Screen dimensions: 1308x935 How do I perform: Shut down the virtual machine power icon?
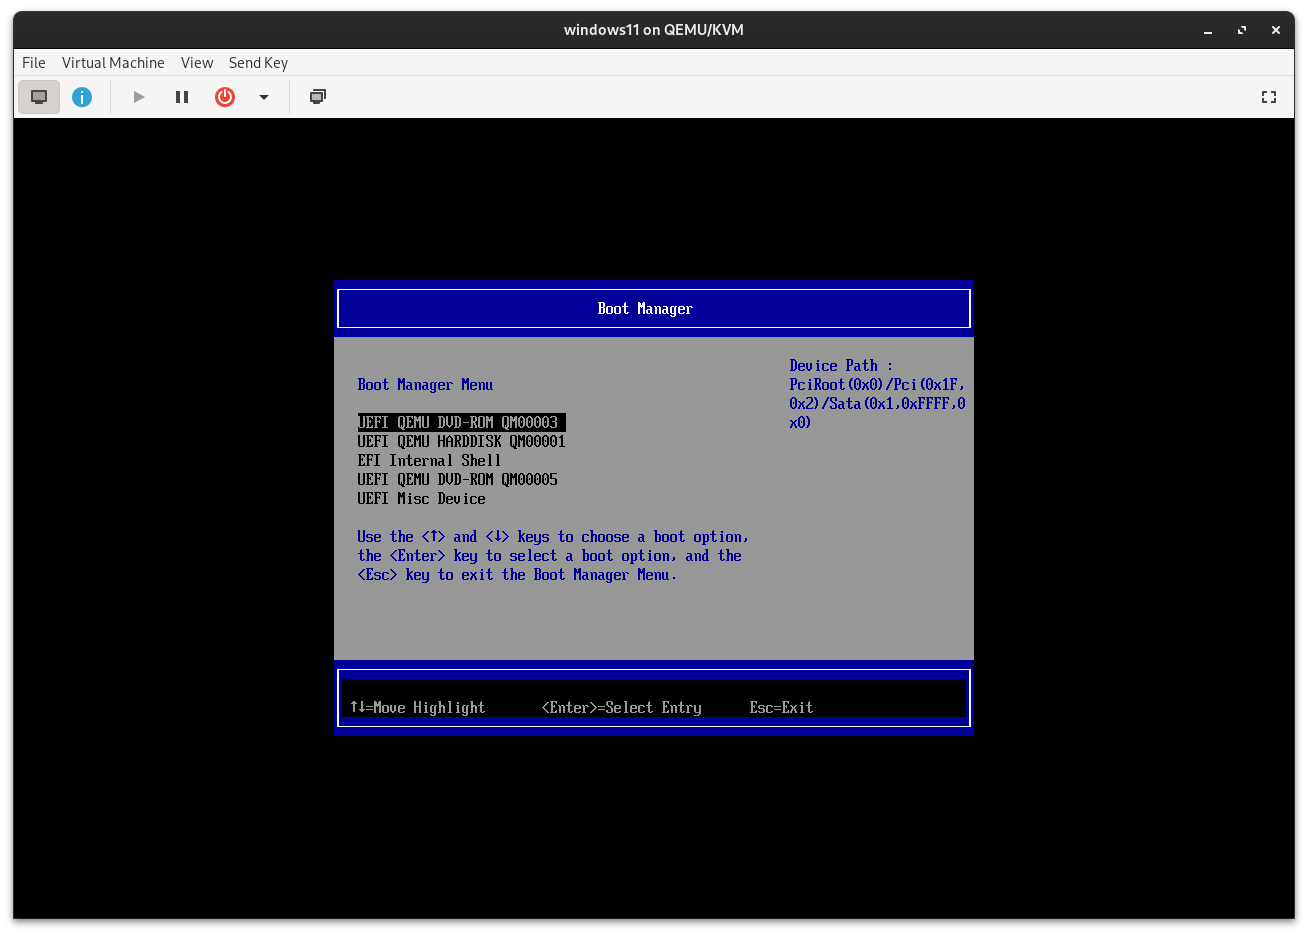pyautogui.click(x=225, y=97)
